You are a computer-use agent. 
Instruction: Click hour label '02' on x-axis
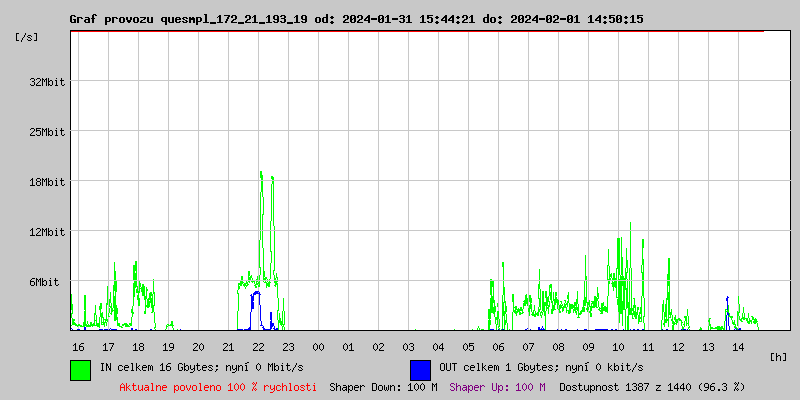[379, 347]
